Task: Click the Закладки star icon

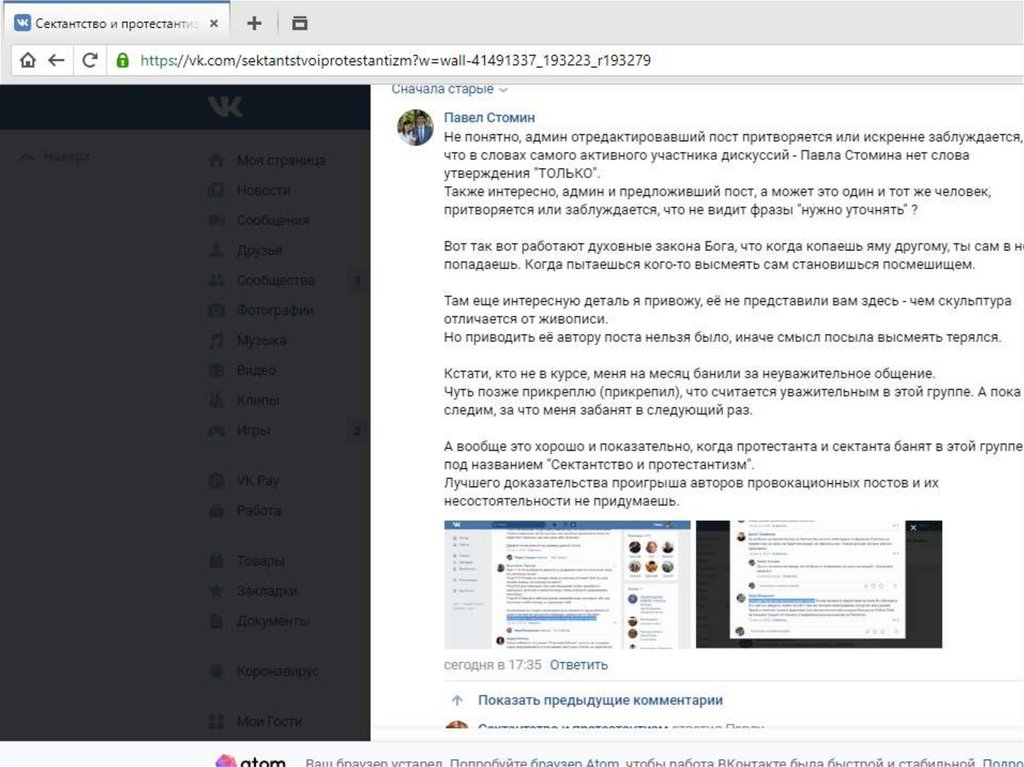Action: pyautogui.click(x=216, y=591)
